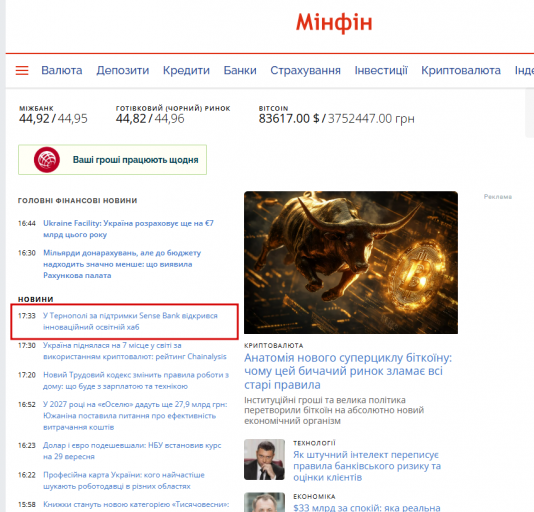534x512 pixels.
Task: Click the Інституційні гроші article summary text
Action: click(334, 410)
